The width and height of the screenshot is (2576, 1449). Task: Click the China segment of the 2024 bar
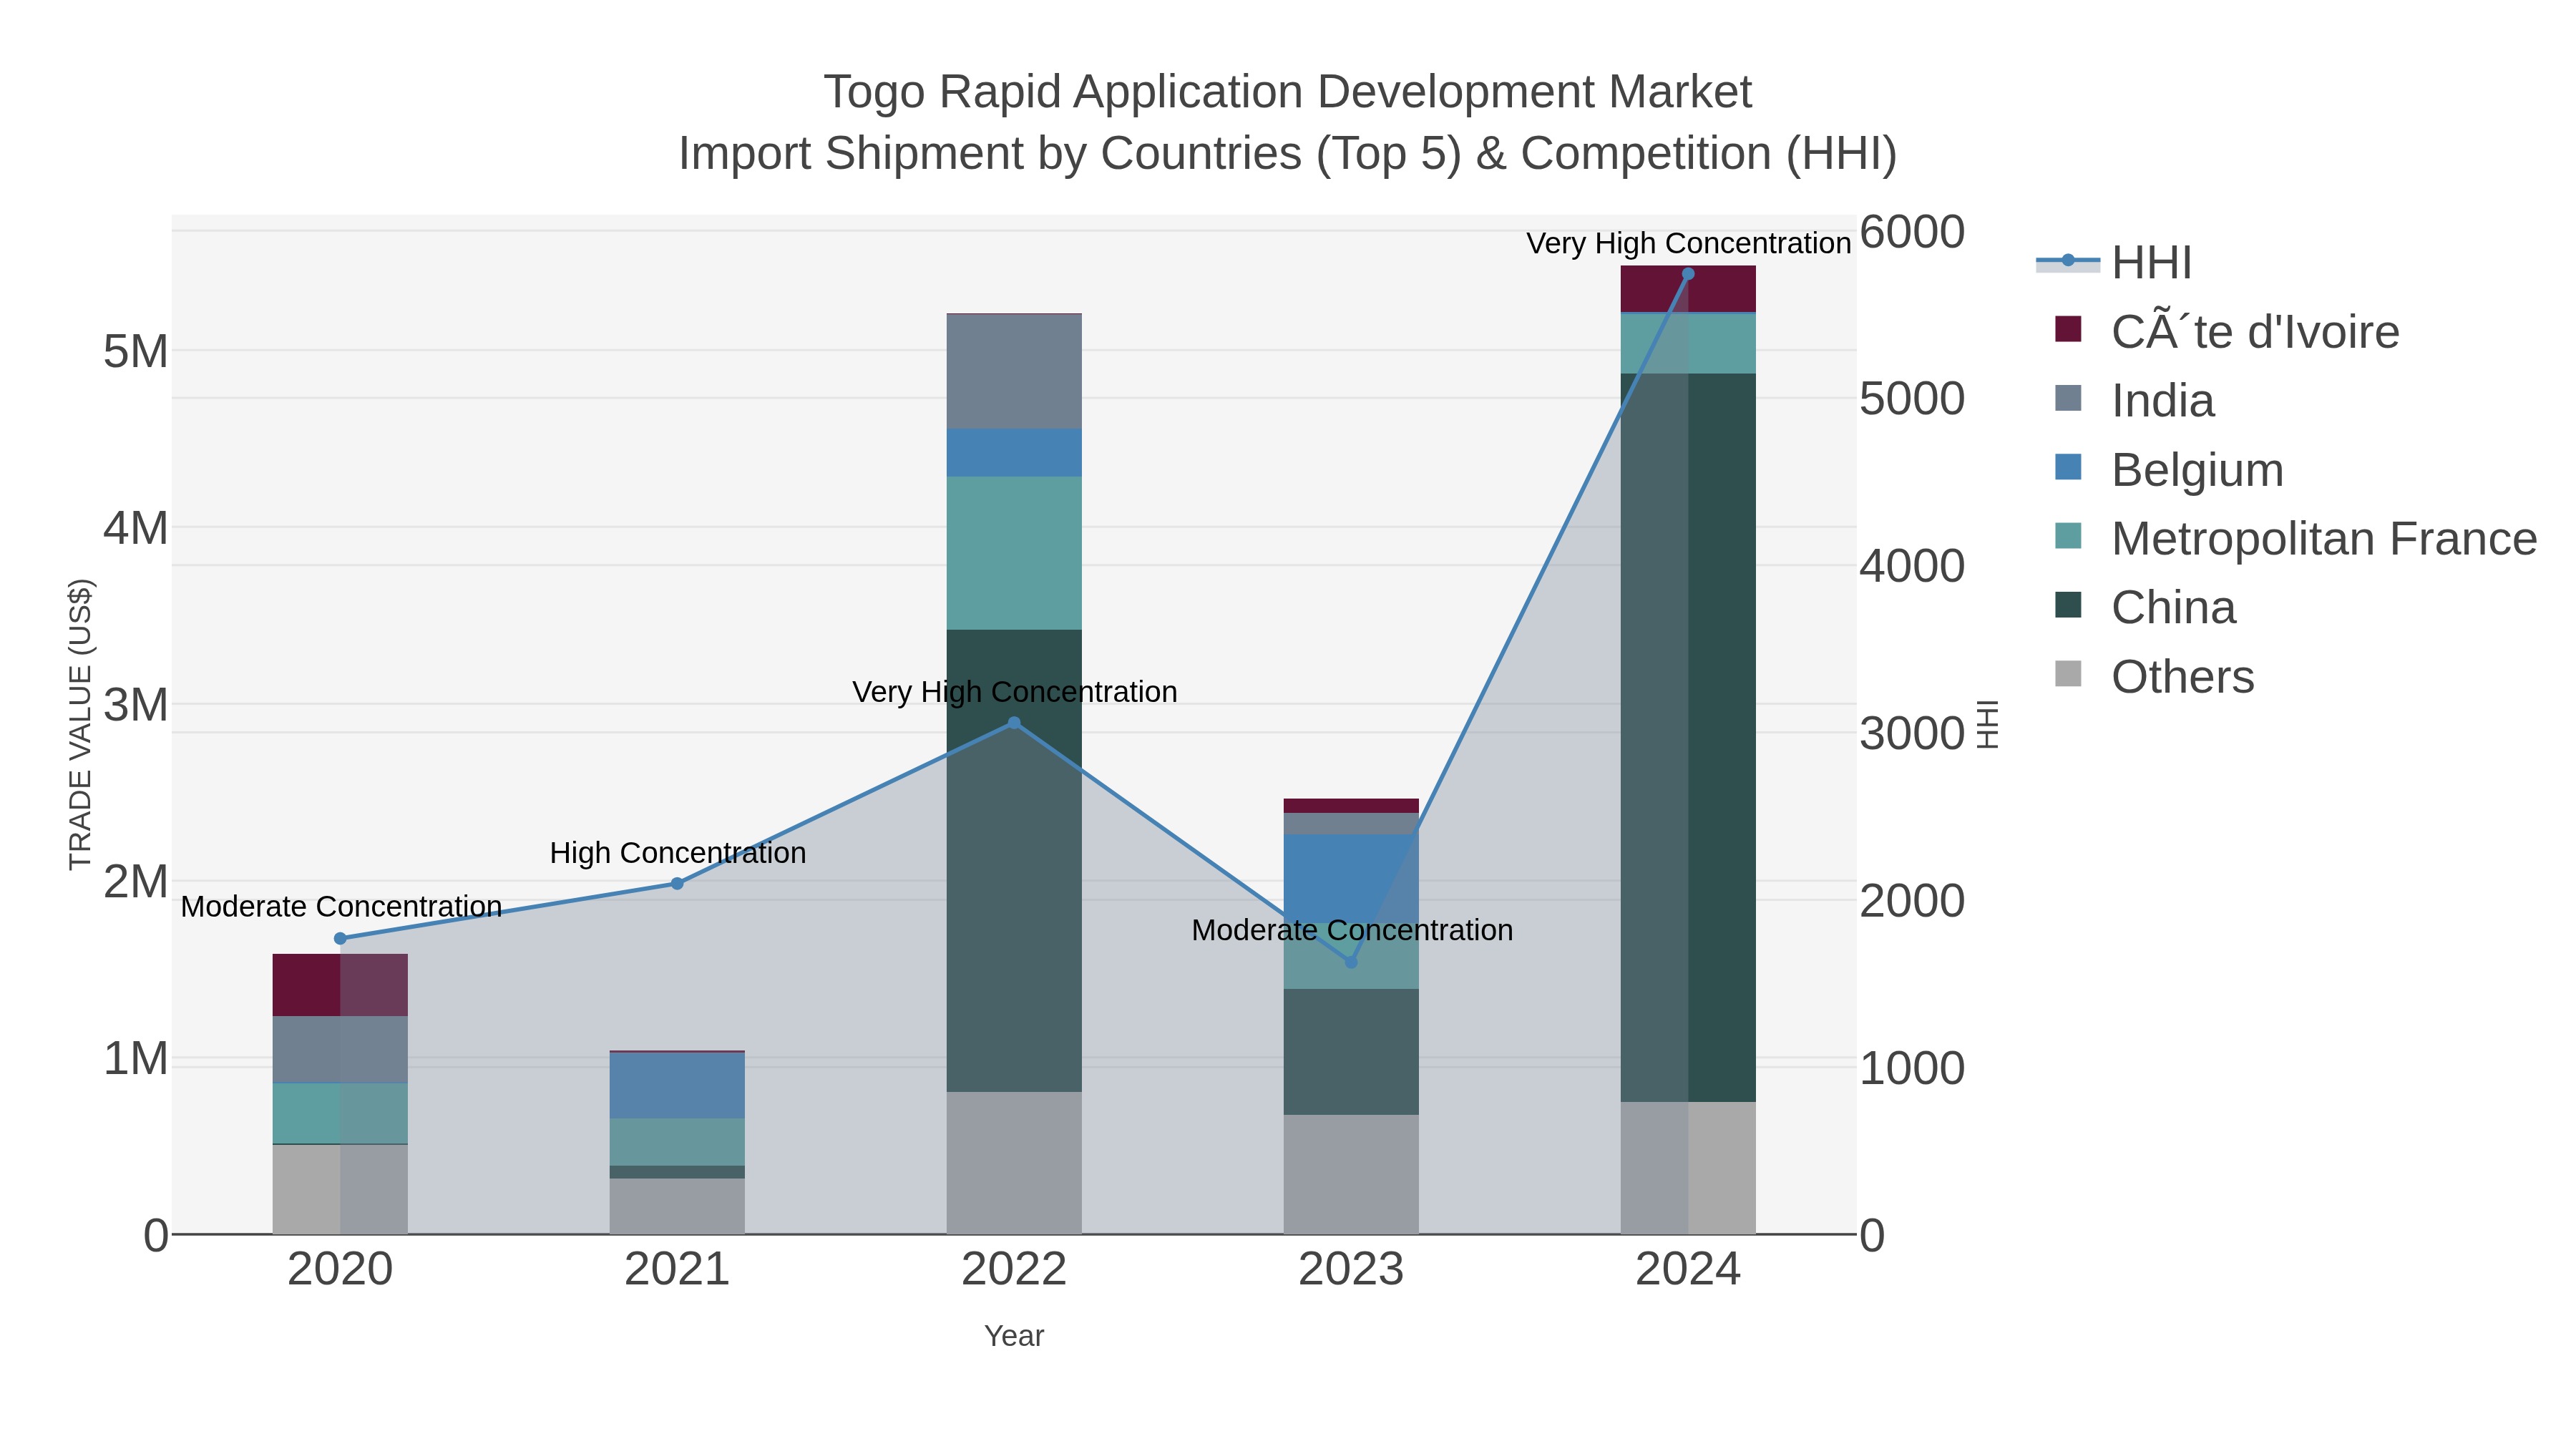click(x=1688, y=738)
